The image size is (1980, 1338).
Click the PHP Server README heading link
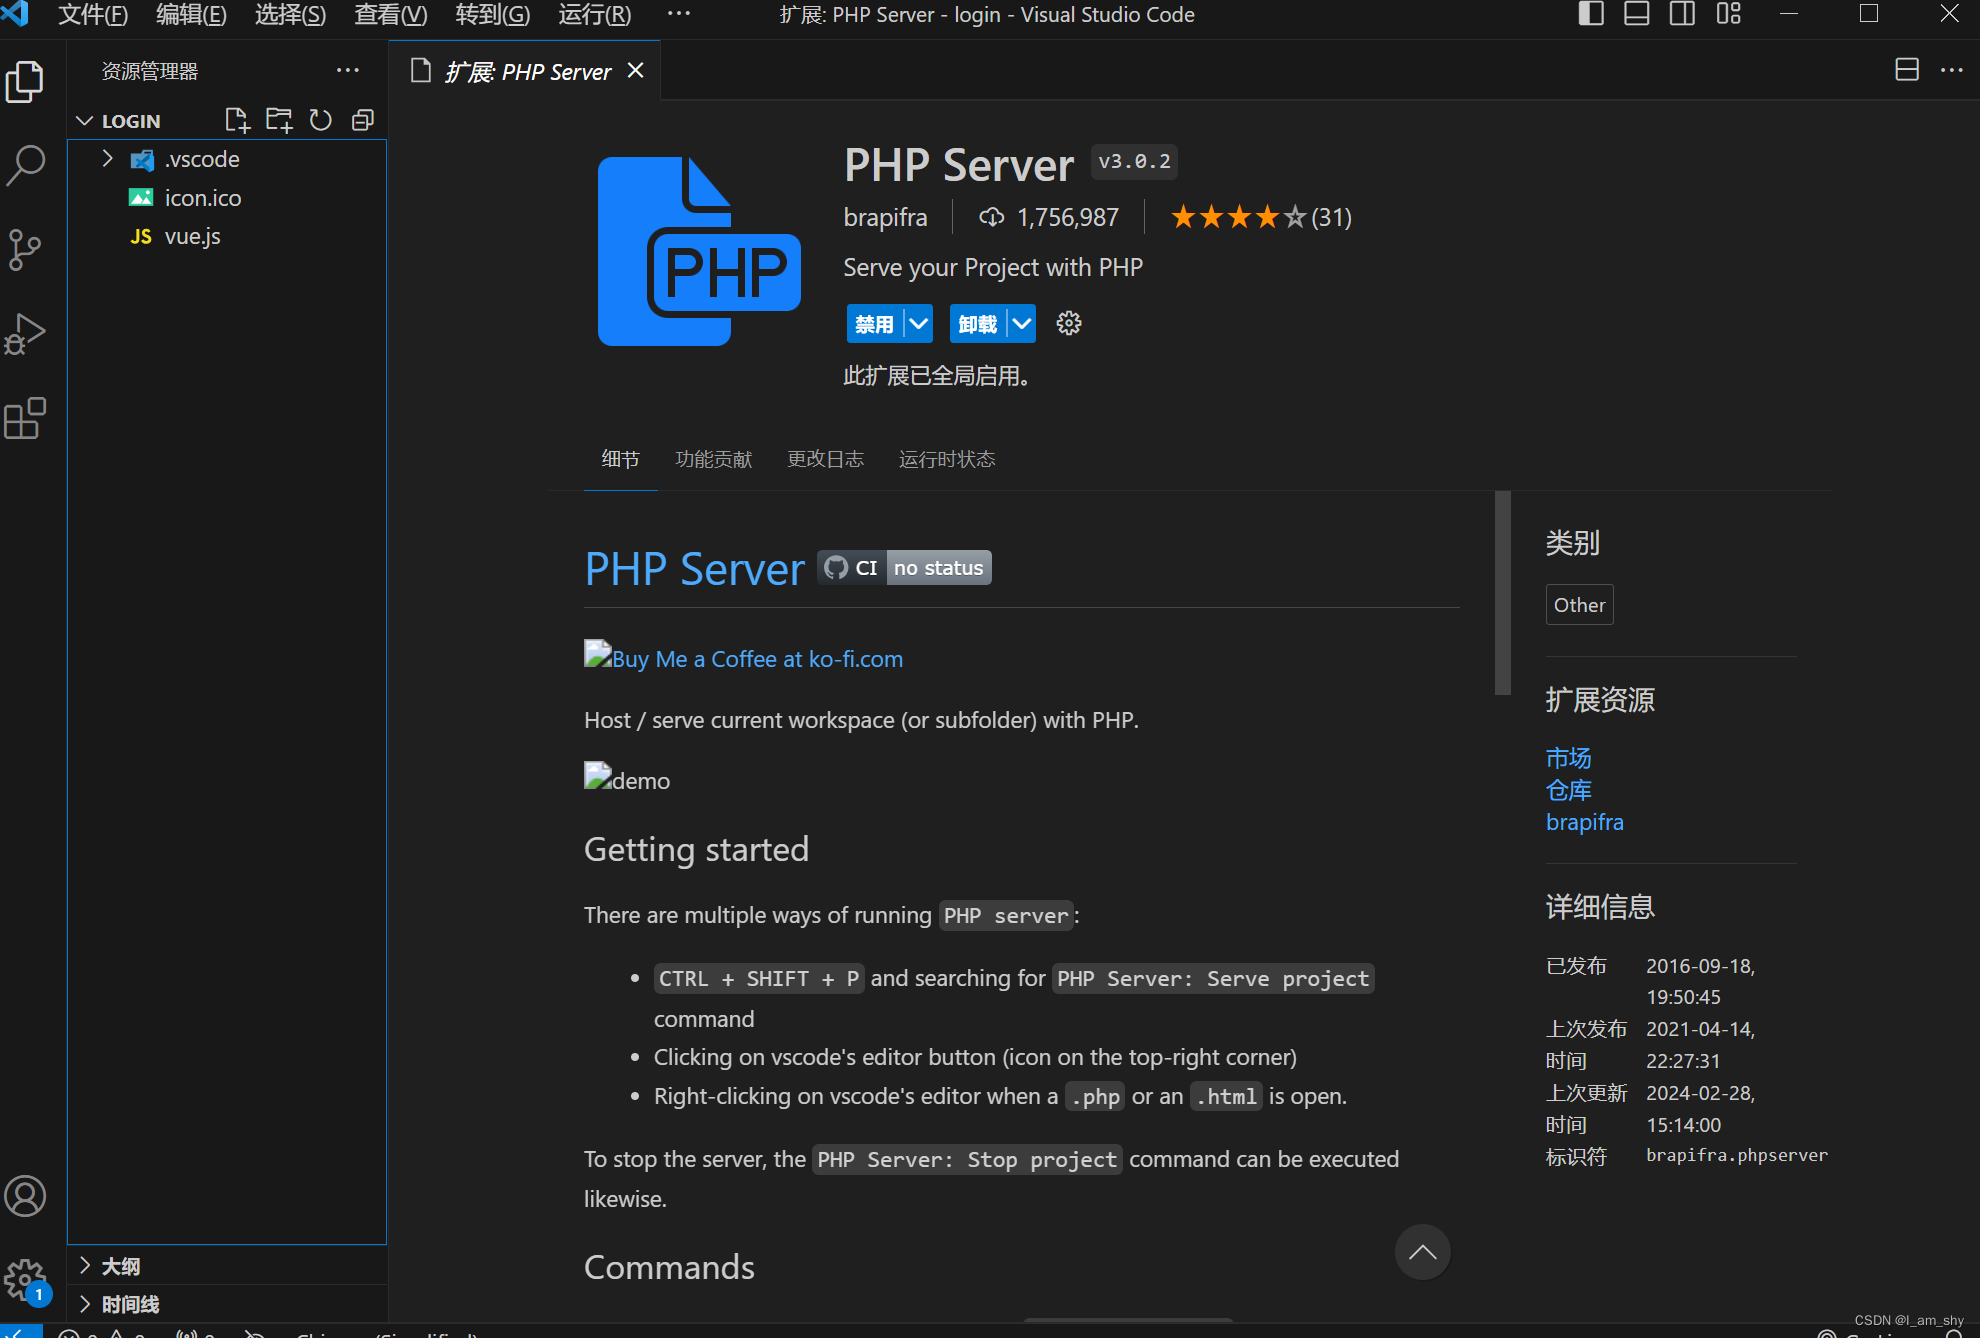pyautogui.click(x=695, y=568)
